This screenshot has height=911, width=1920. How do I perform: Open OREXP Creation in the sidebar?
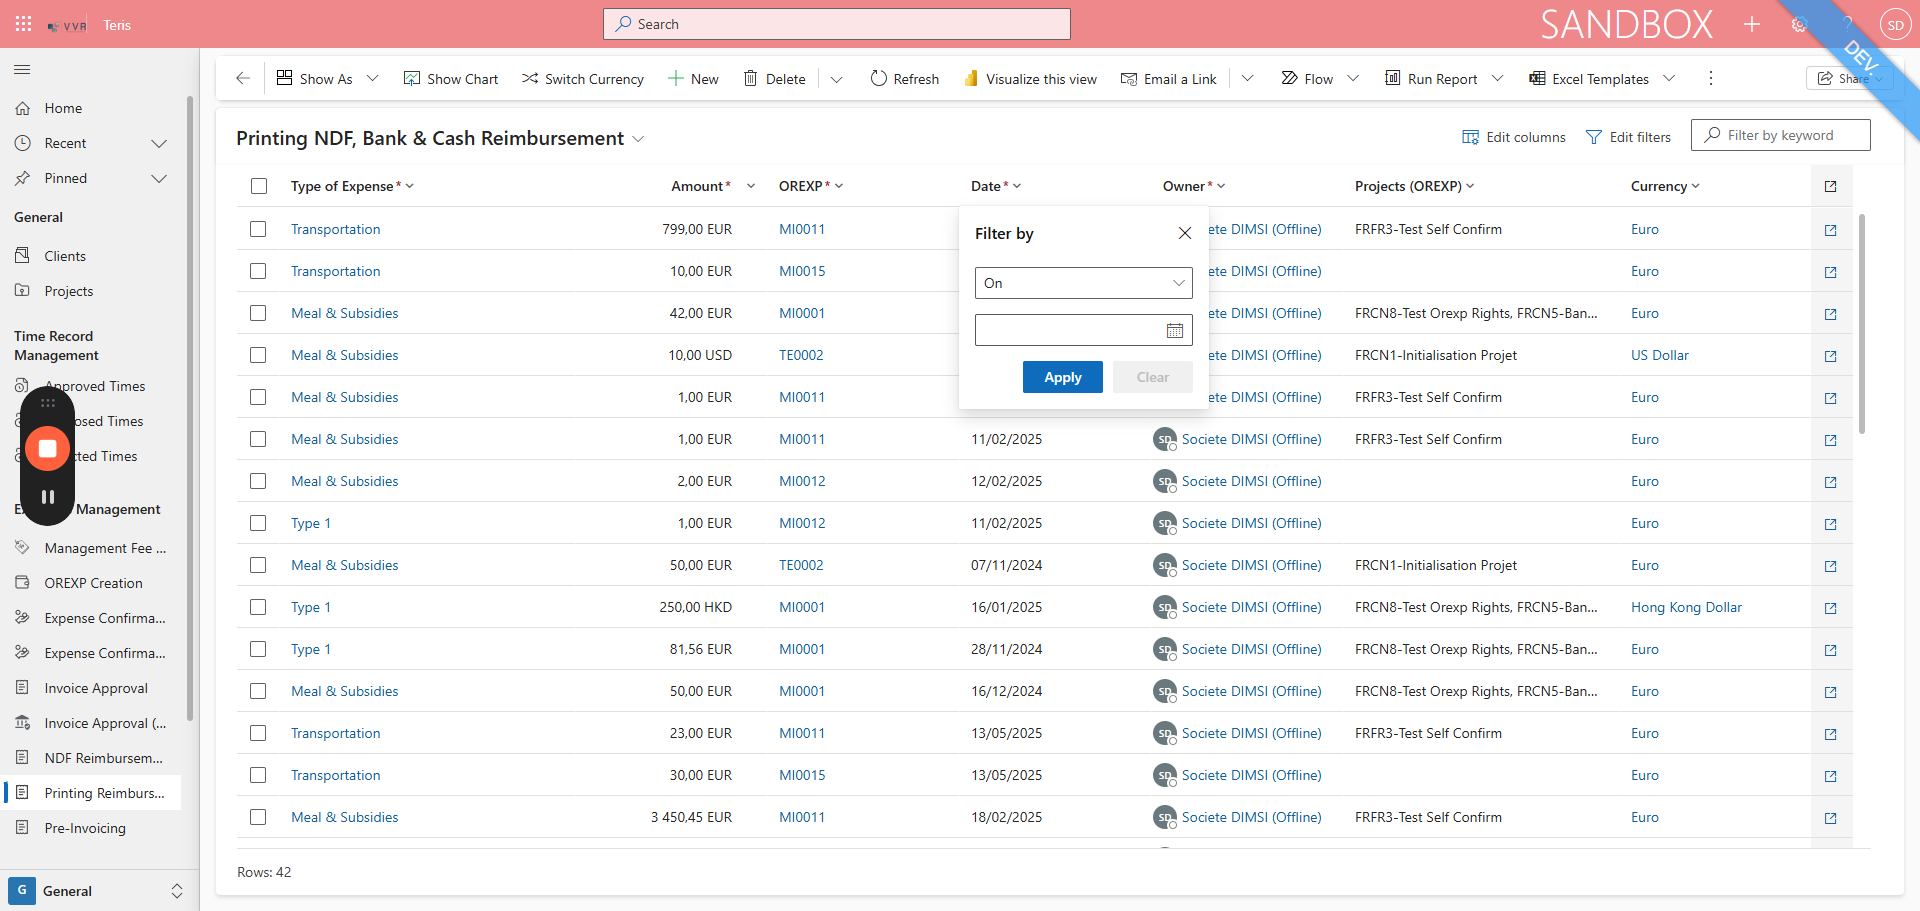tap(92, 583)
